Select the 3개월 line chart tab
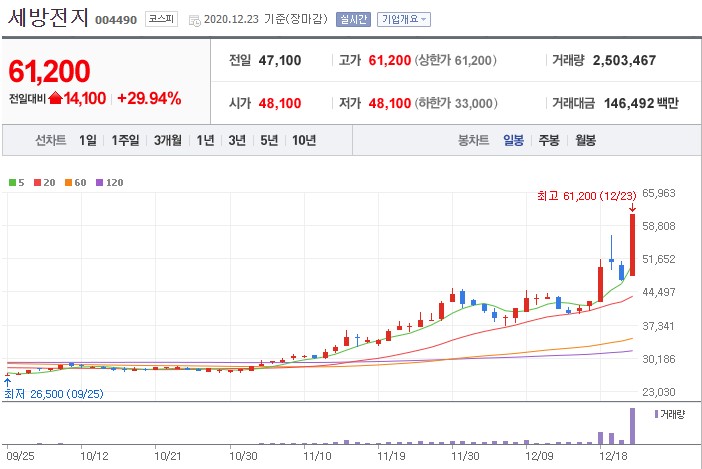The image size is (702, 469). click(168, 141)
